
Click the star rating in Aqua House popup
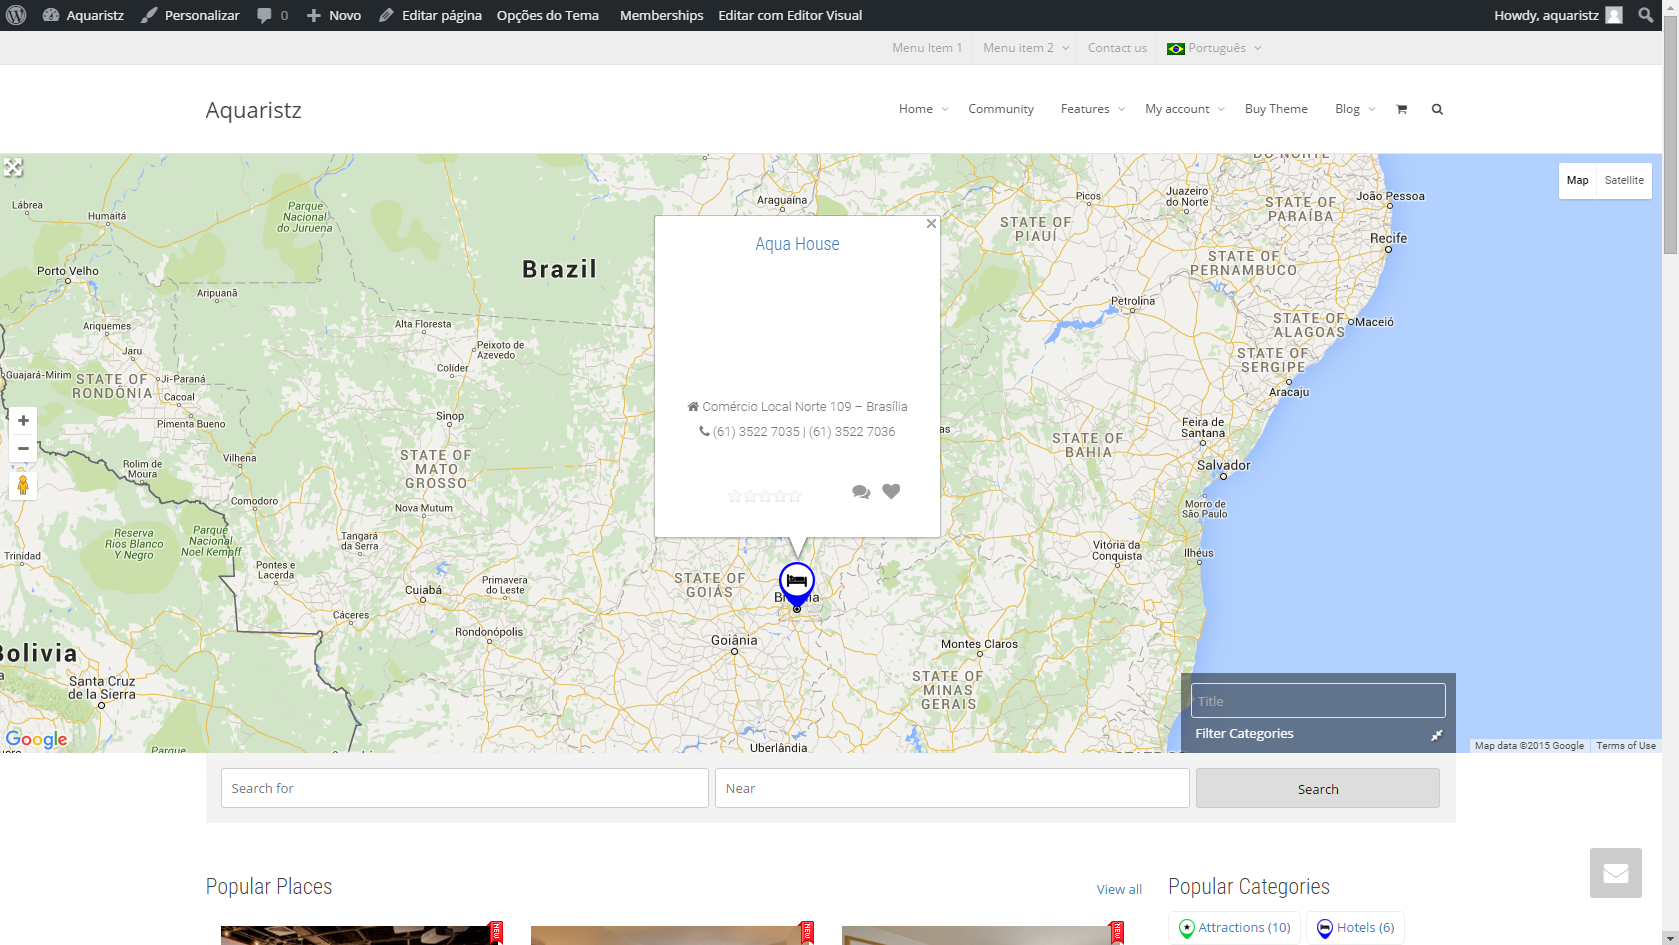coord(765,495)
